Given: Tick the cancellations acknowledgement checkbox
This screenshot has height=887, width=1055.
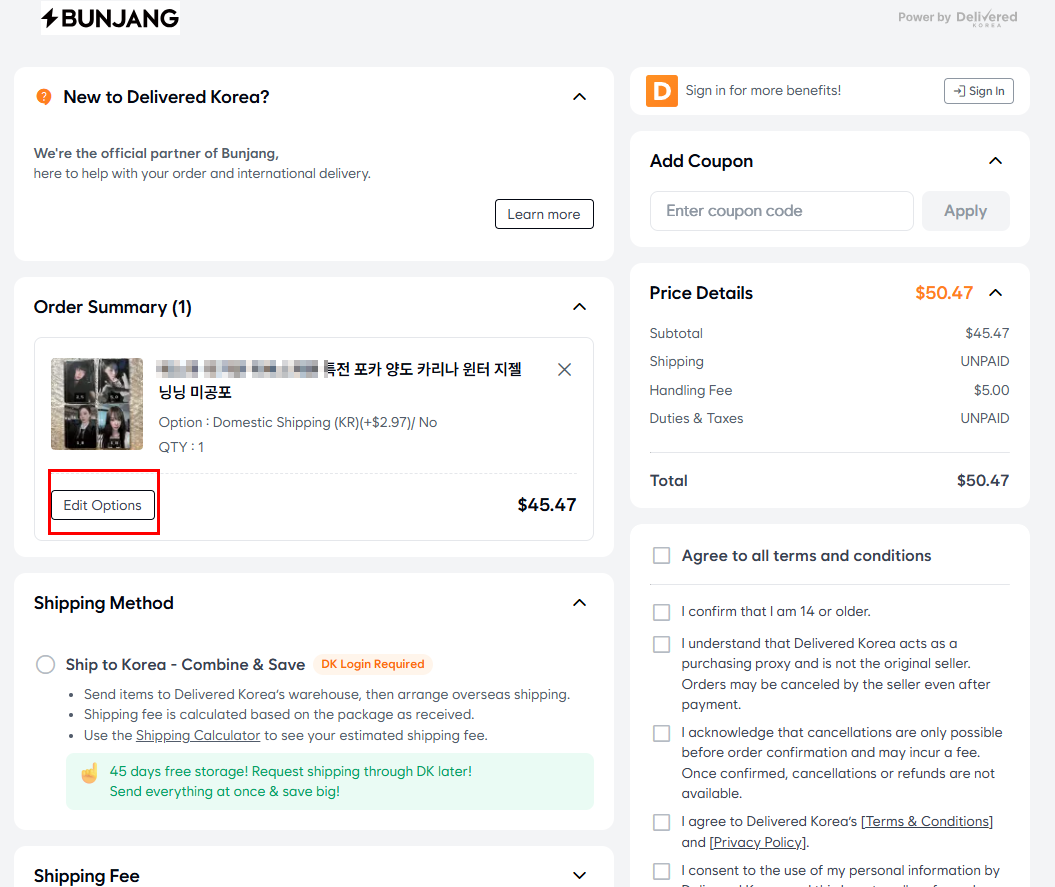Looking at the screenshot, I should 661,734.
